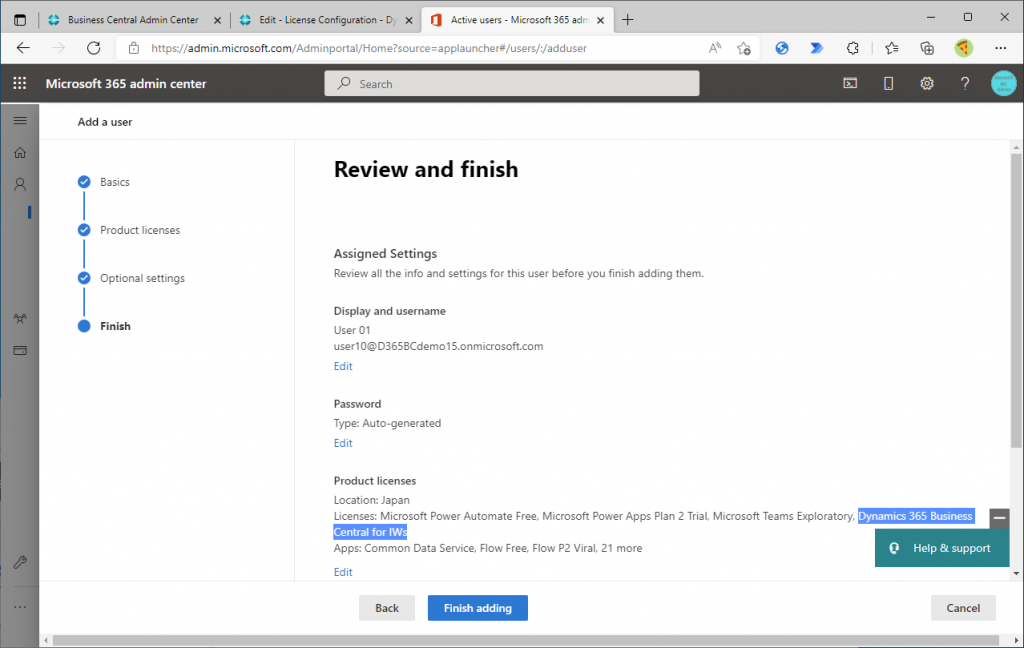The height and width of the screenshot is (648, 1024).
Task: Open Teams & groups sidebar icon
Action: (20, 319)
